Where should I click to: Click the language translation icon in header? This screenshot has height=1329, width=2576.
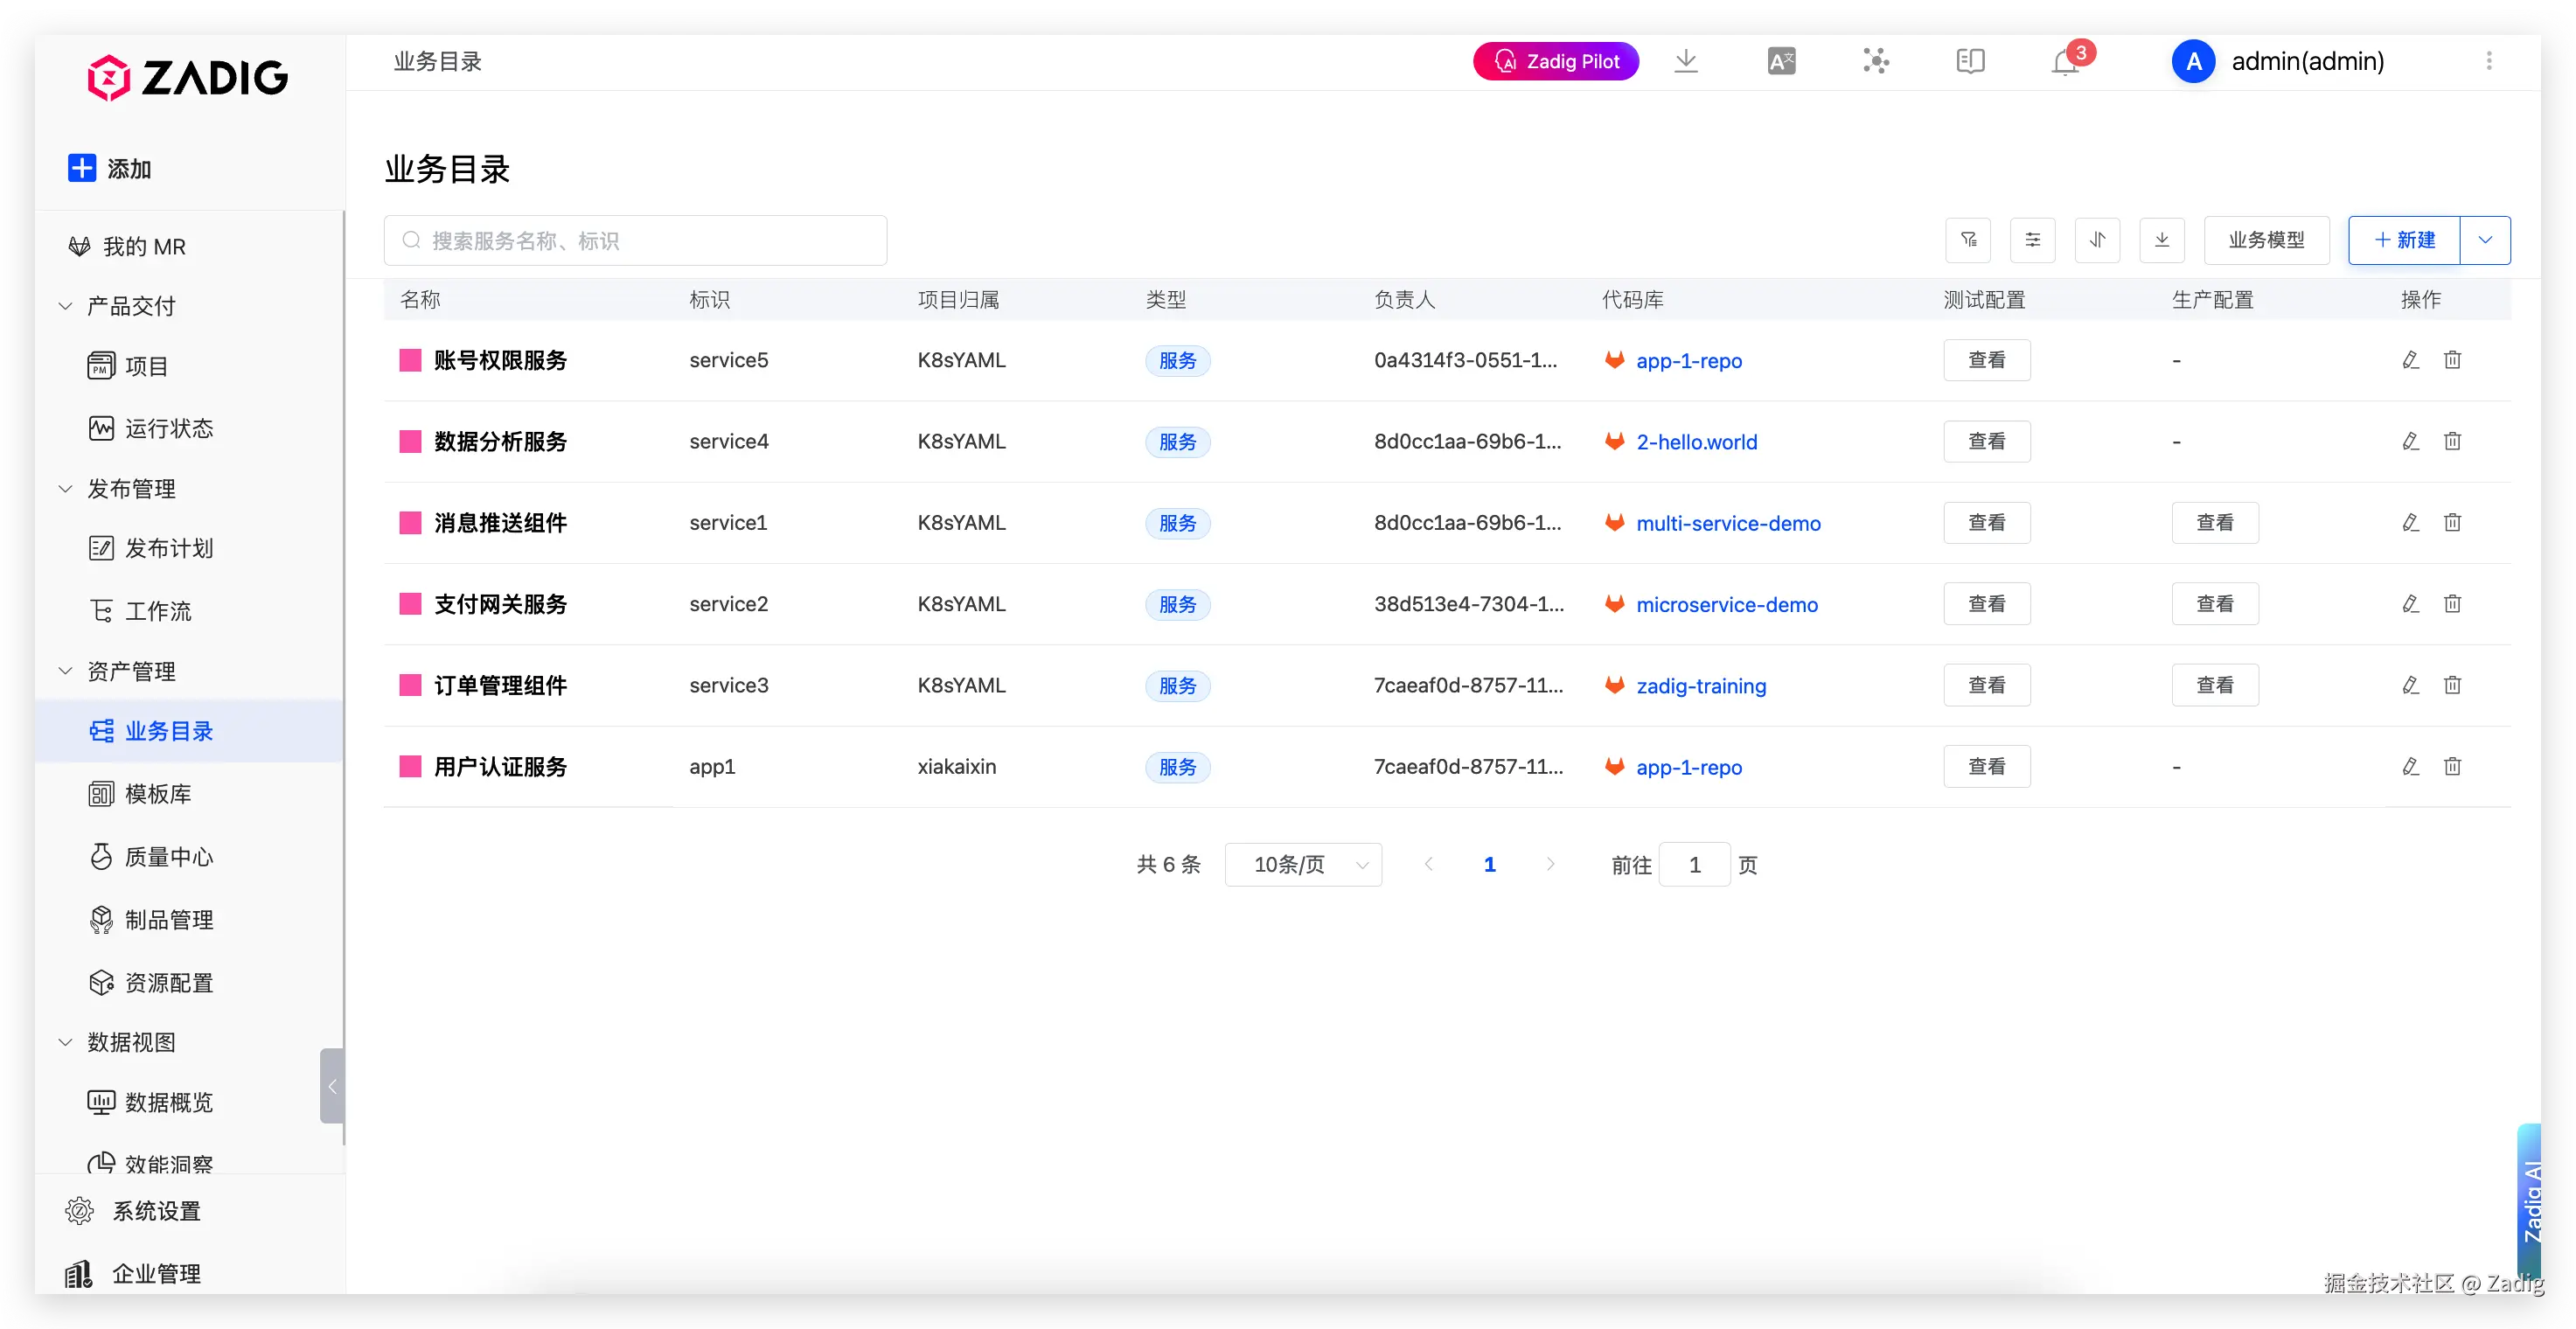click(1781, 62)
